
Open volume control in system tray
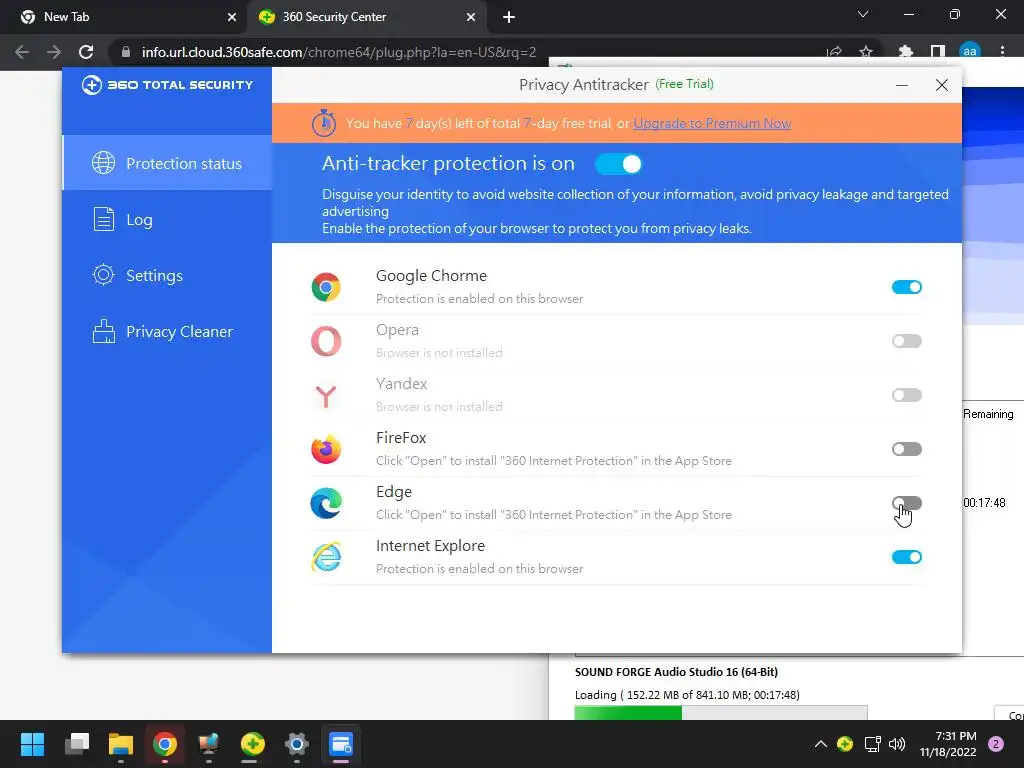[x=897, y=744]
